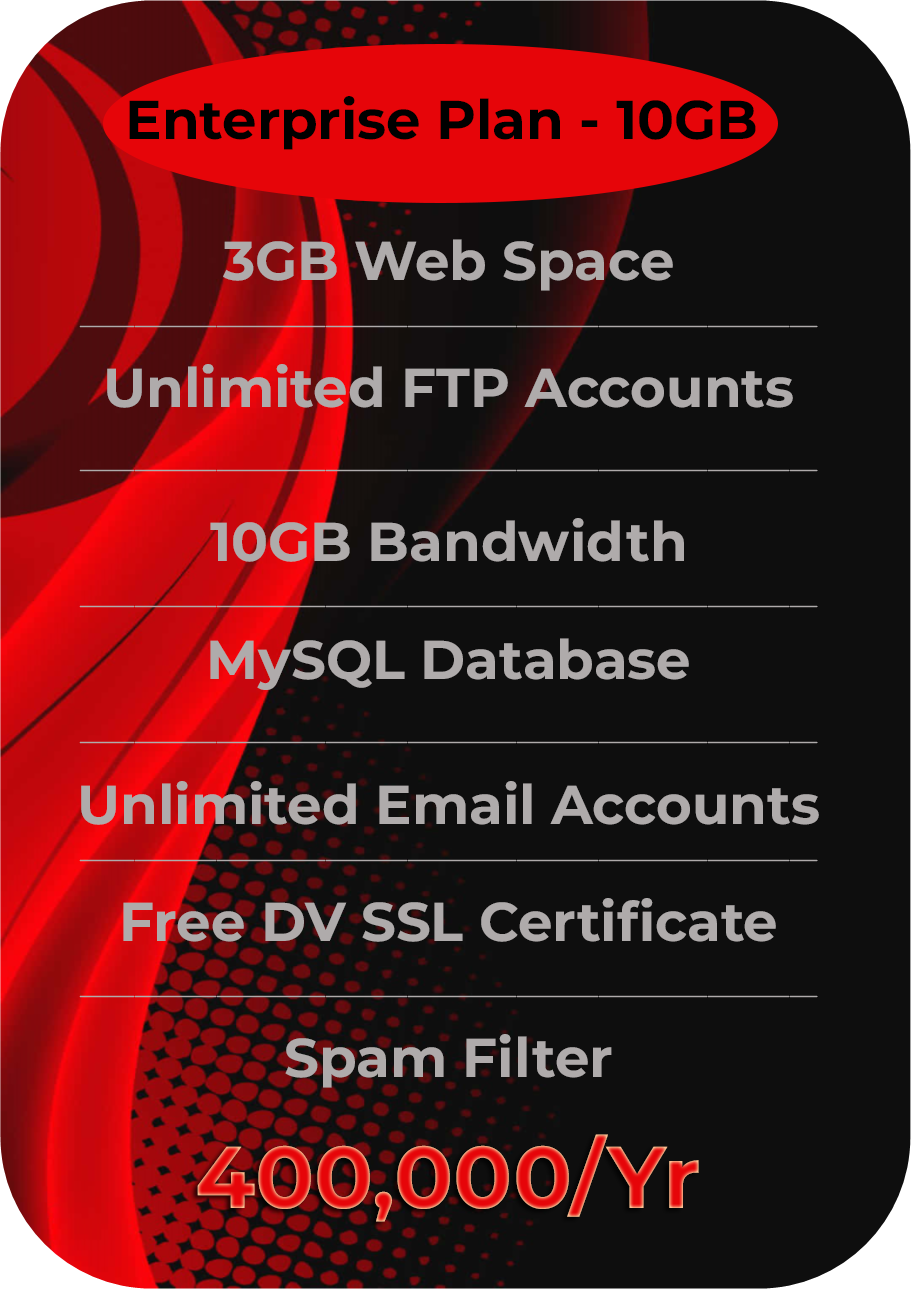Click the divider line below MySQL Database
911x1289 pixels.
(x=448, y=742)
